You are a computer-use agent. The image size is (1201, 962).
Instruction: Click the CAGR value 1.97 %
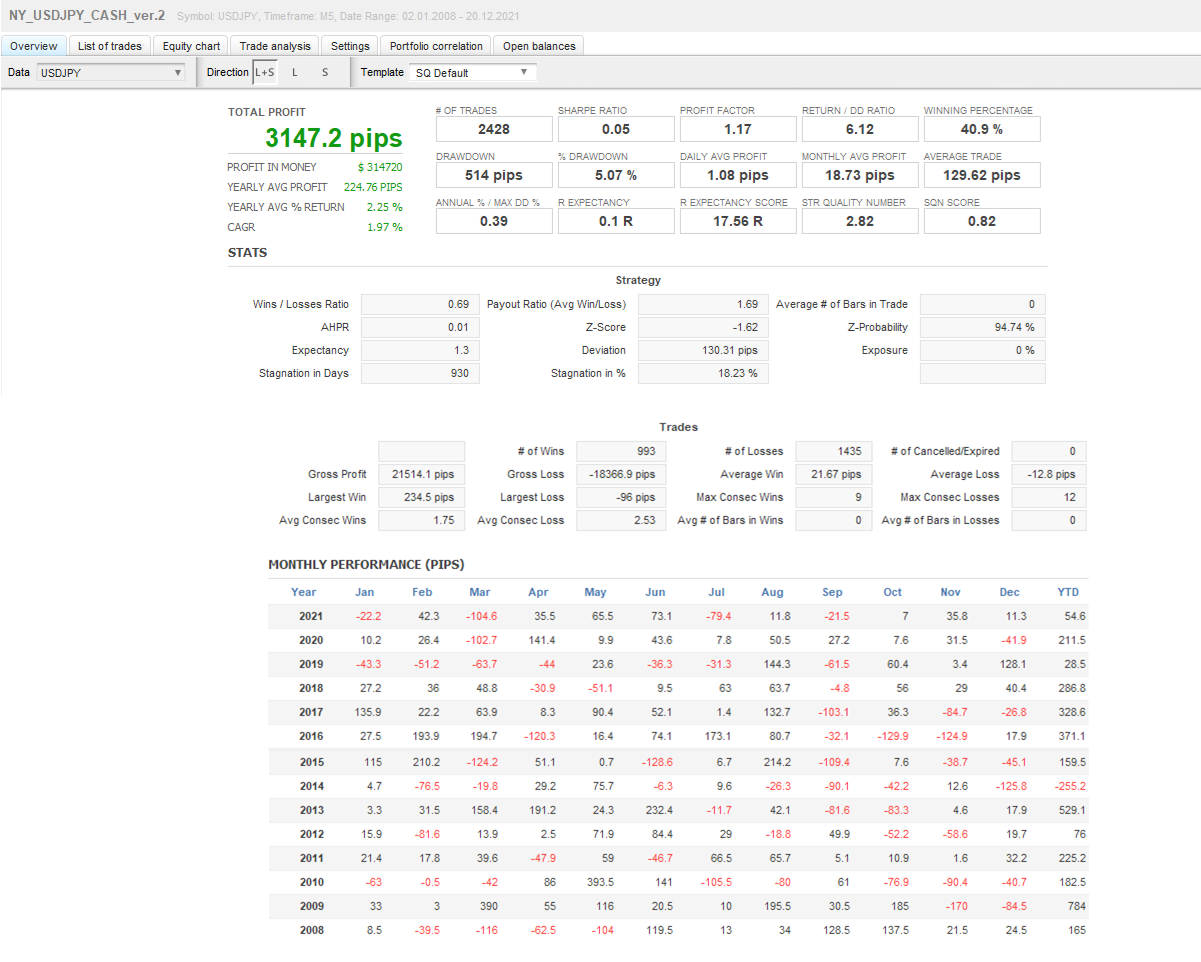coord(385,227)
